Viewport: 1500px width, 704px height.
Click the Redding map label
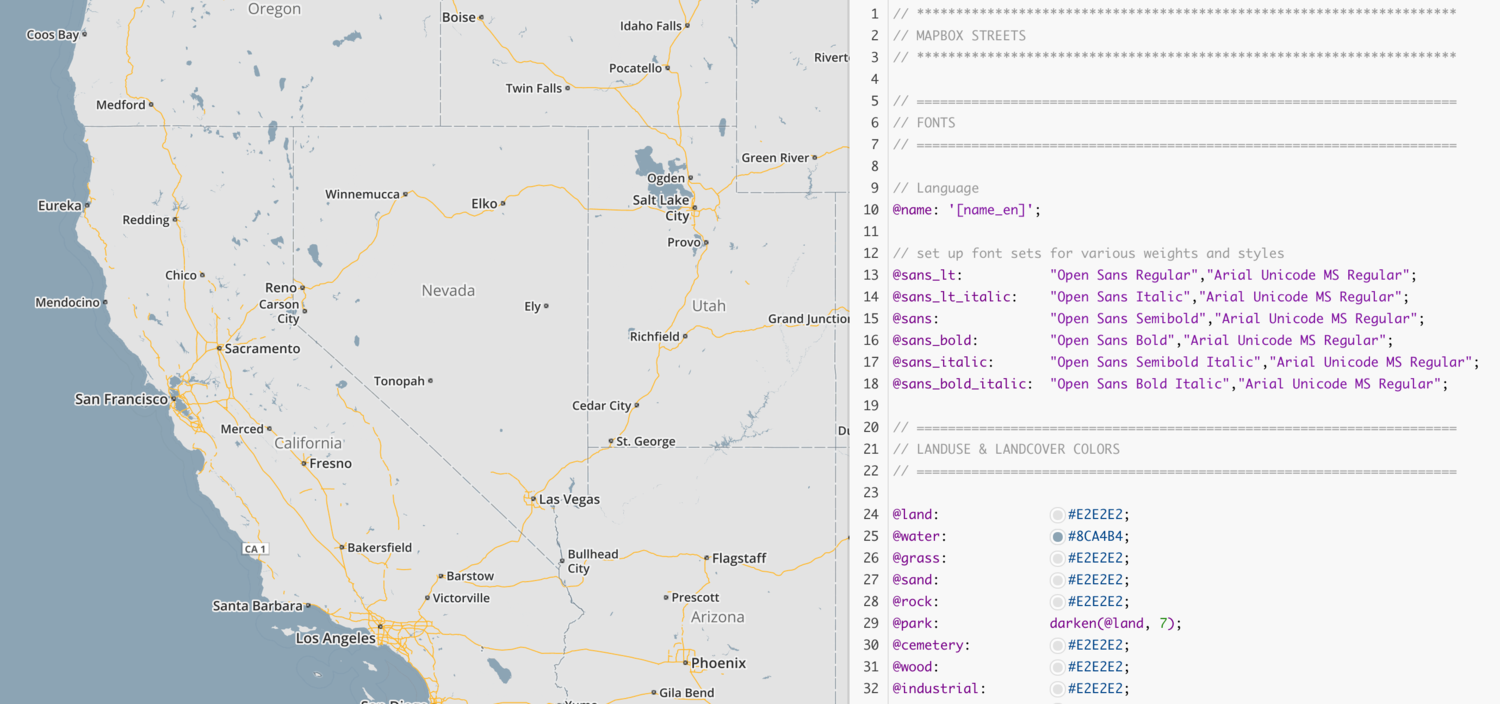146,220
